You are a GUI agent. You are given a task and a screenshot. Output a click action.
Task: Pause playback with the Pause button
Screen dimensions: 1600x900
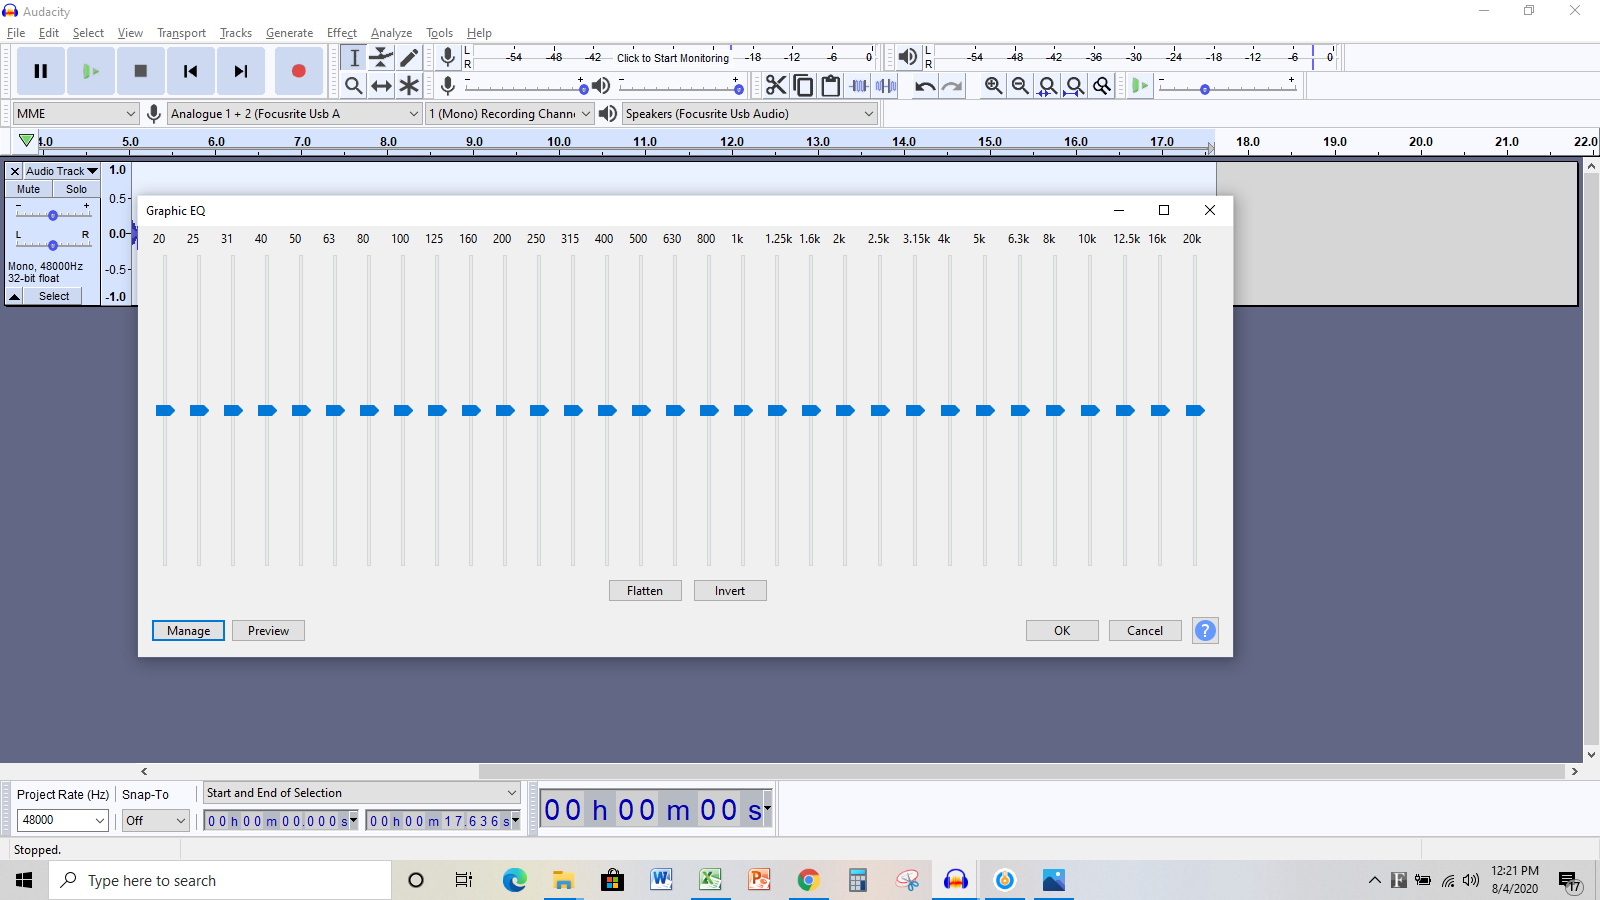[x=41, y=71]
